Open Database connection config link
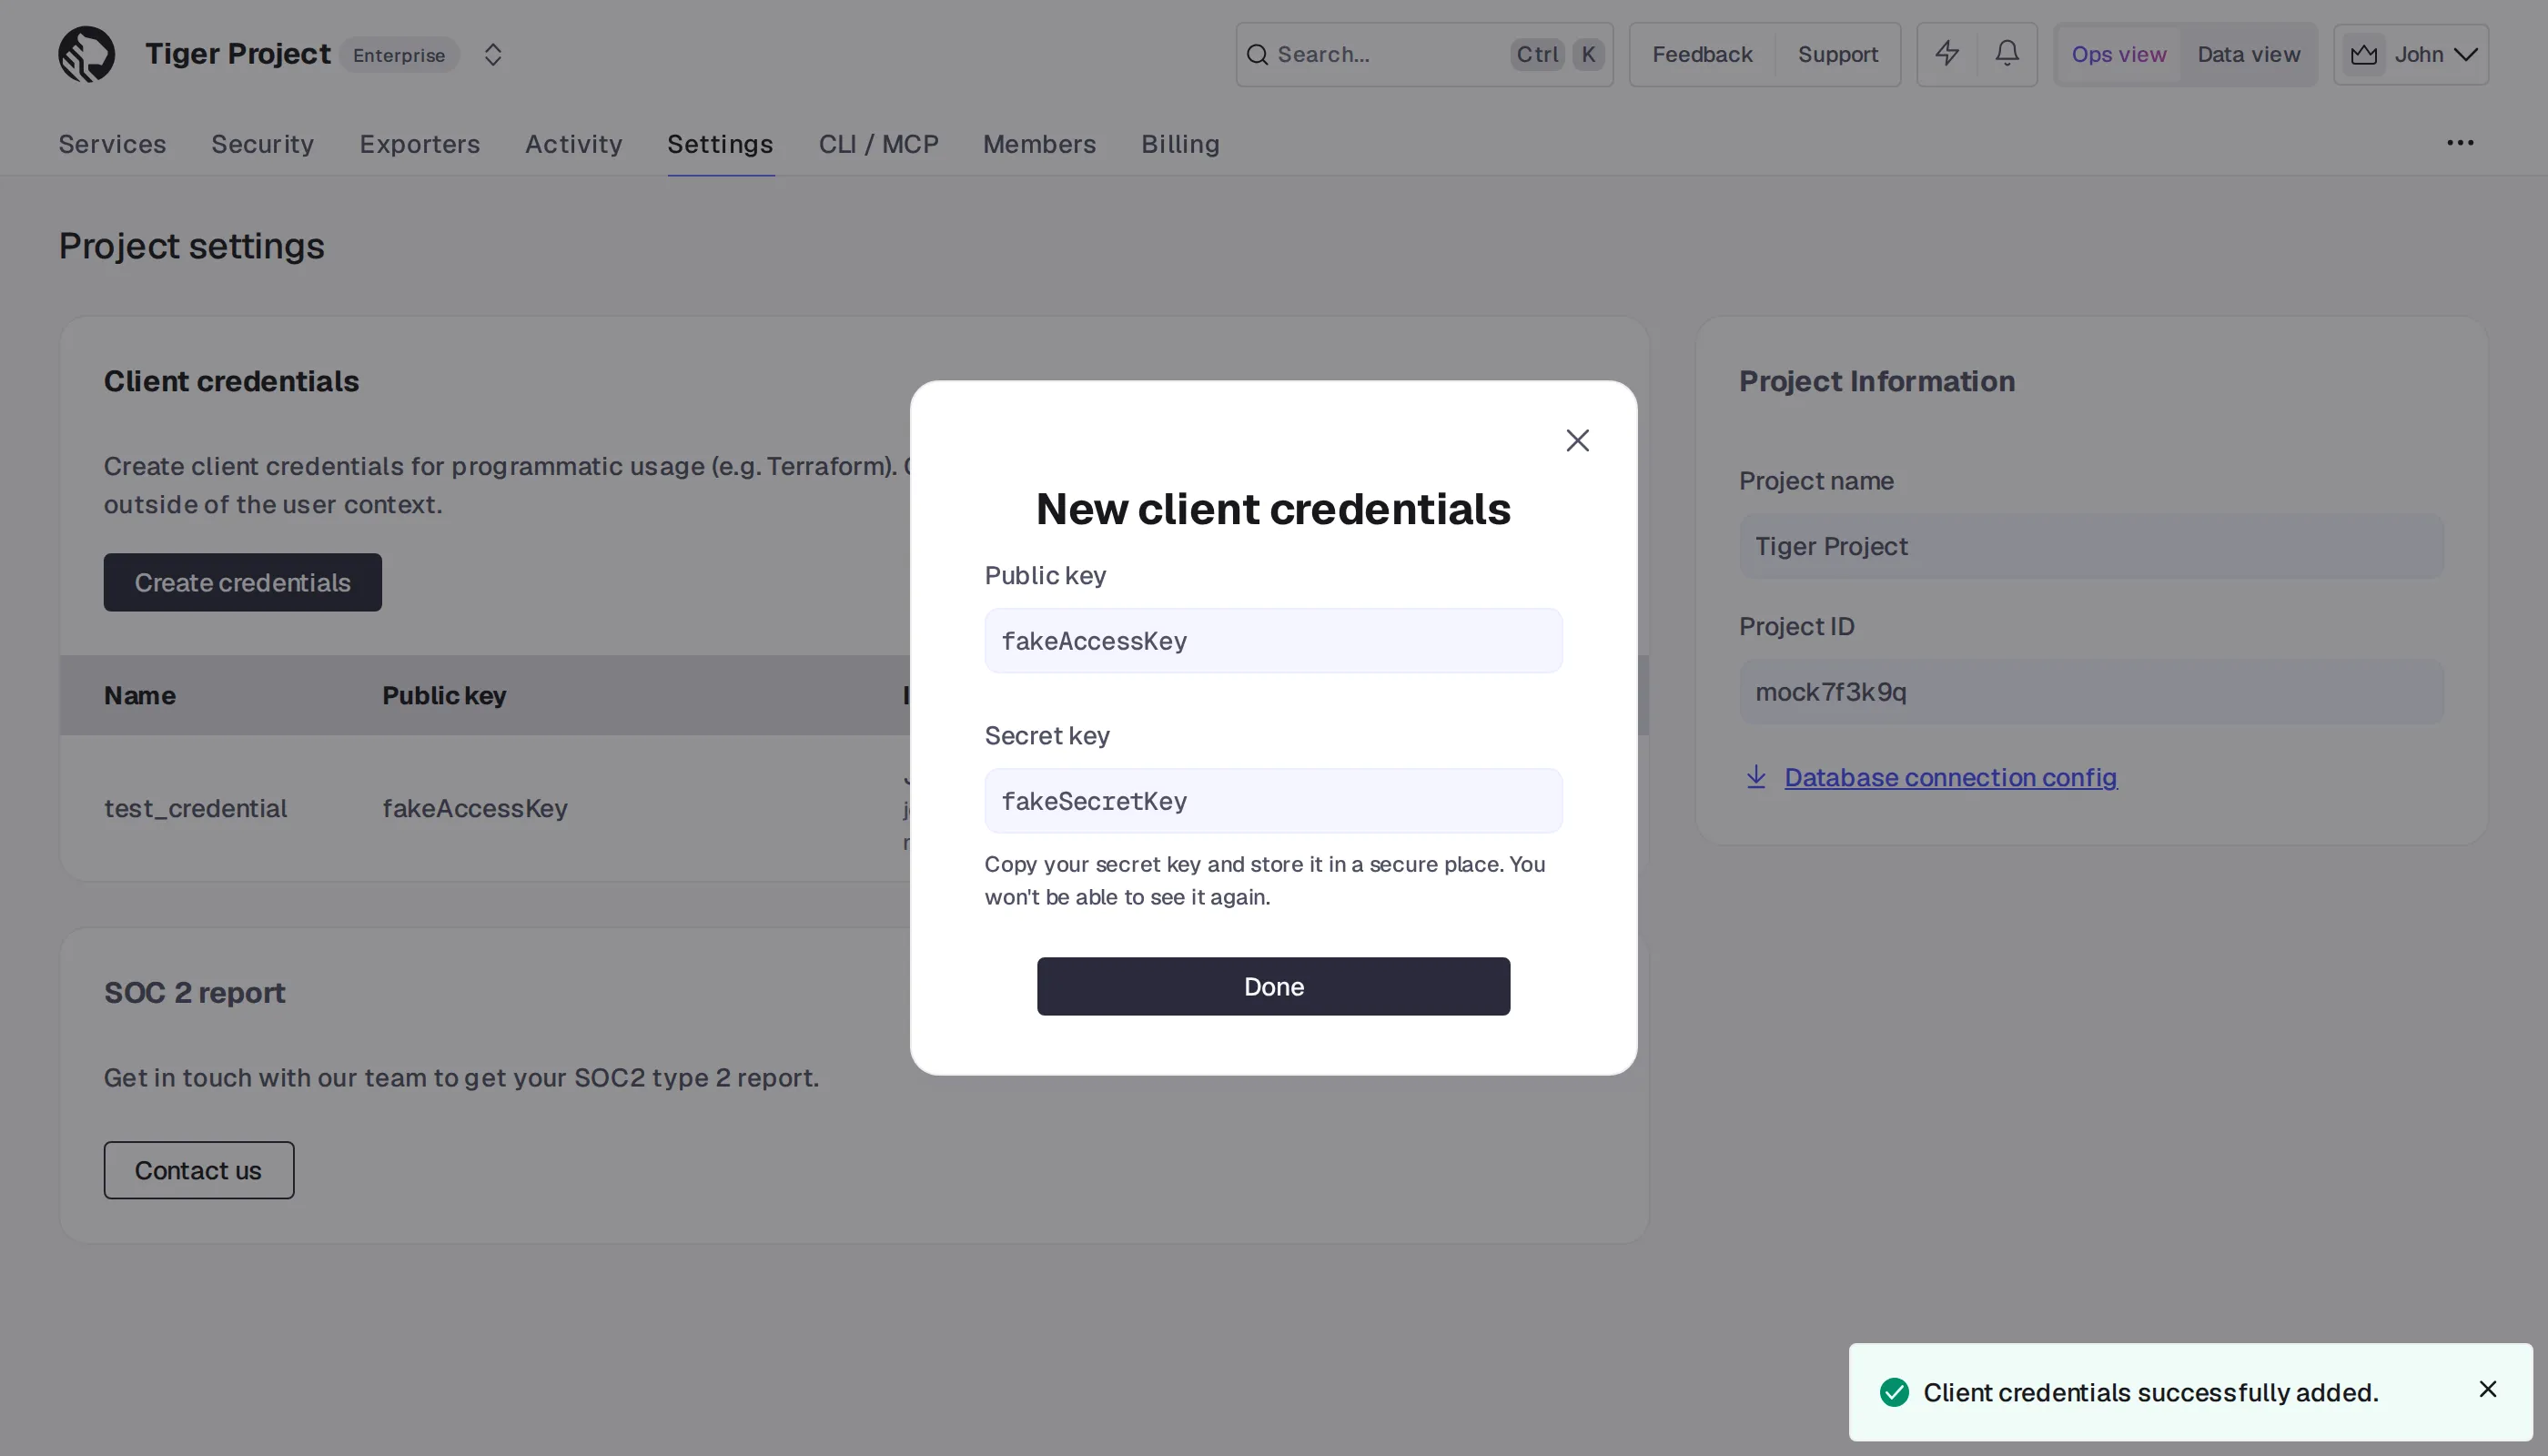Image resolution: width=2548 pixels, height=1456 pixels. (1950, 777)
